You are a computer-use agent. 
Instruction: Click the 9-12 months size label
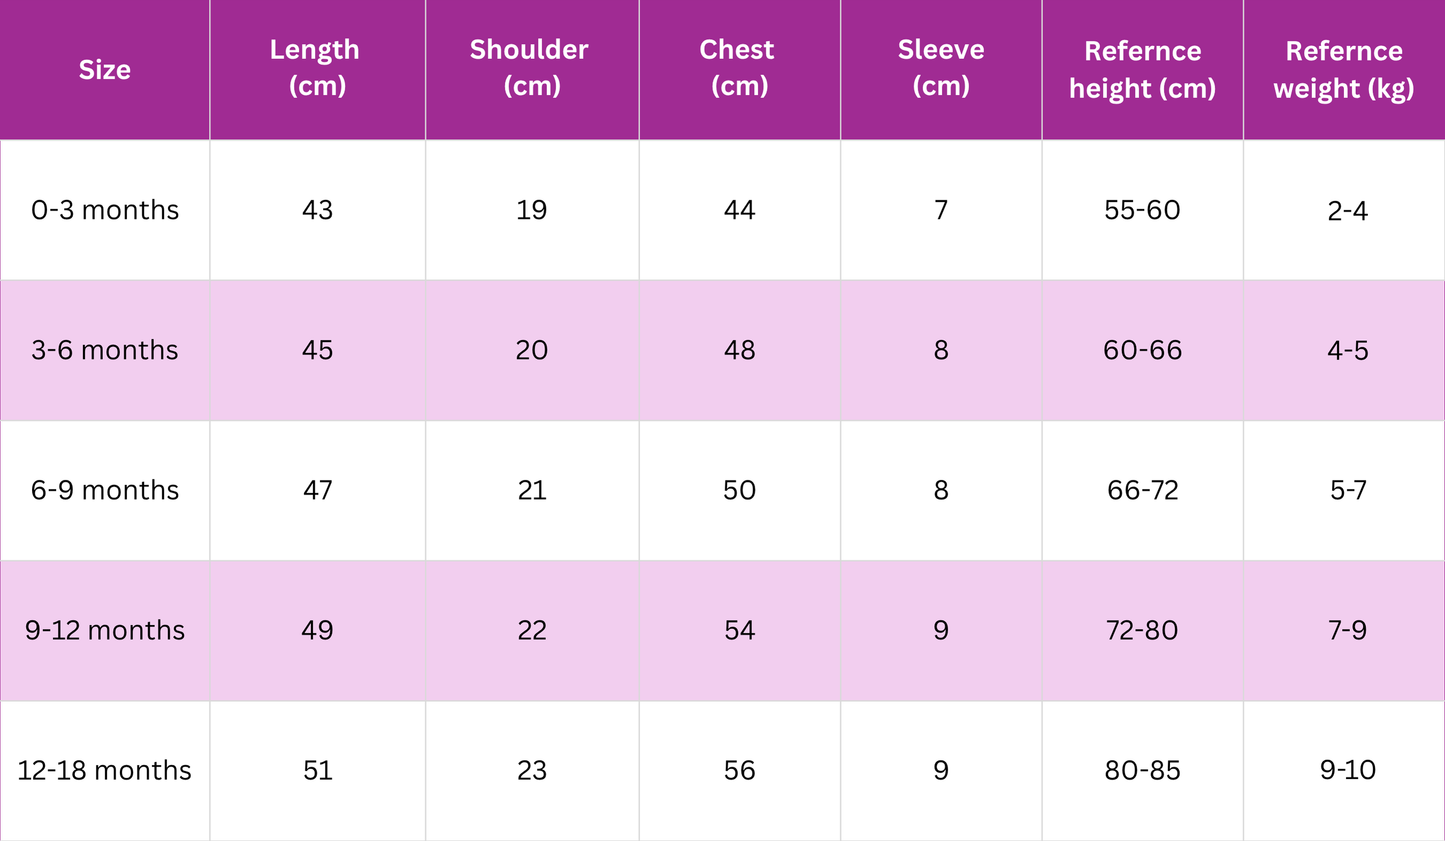[105, 630]
